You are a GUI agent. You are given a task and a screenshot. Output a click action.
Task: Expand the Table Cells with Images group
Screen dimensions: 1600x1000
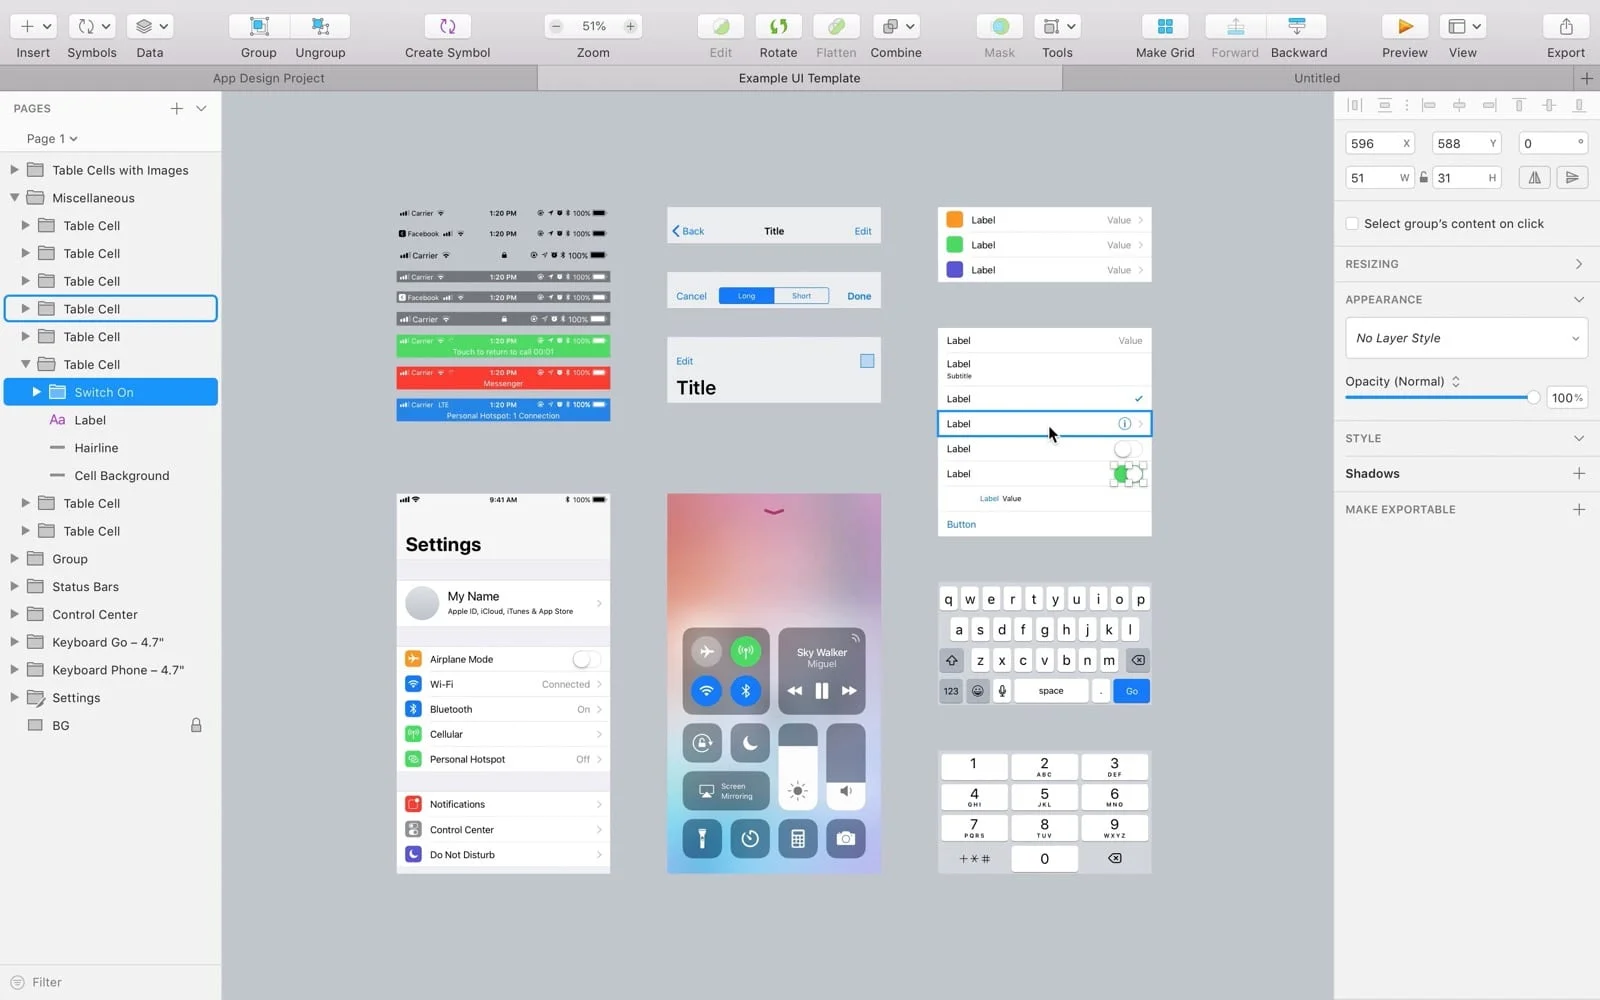pyautogui.click(x=14, y=170)
